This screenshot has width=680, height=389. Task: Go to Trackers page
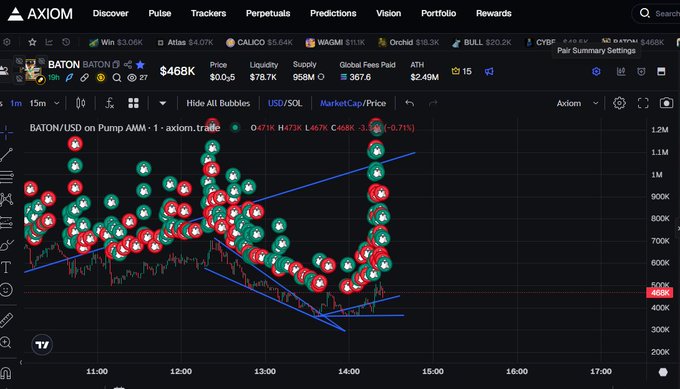click(x=209, y=13)
